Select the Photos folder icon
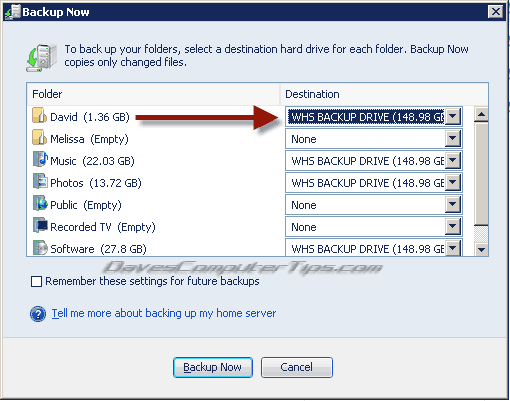 click(x=40, y=181)
